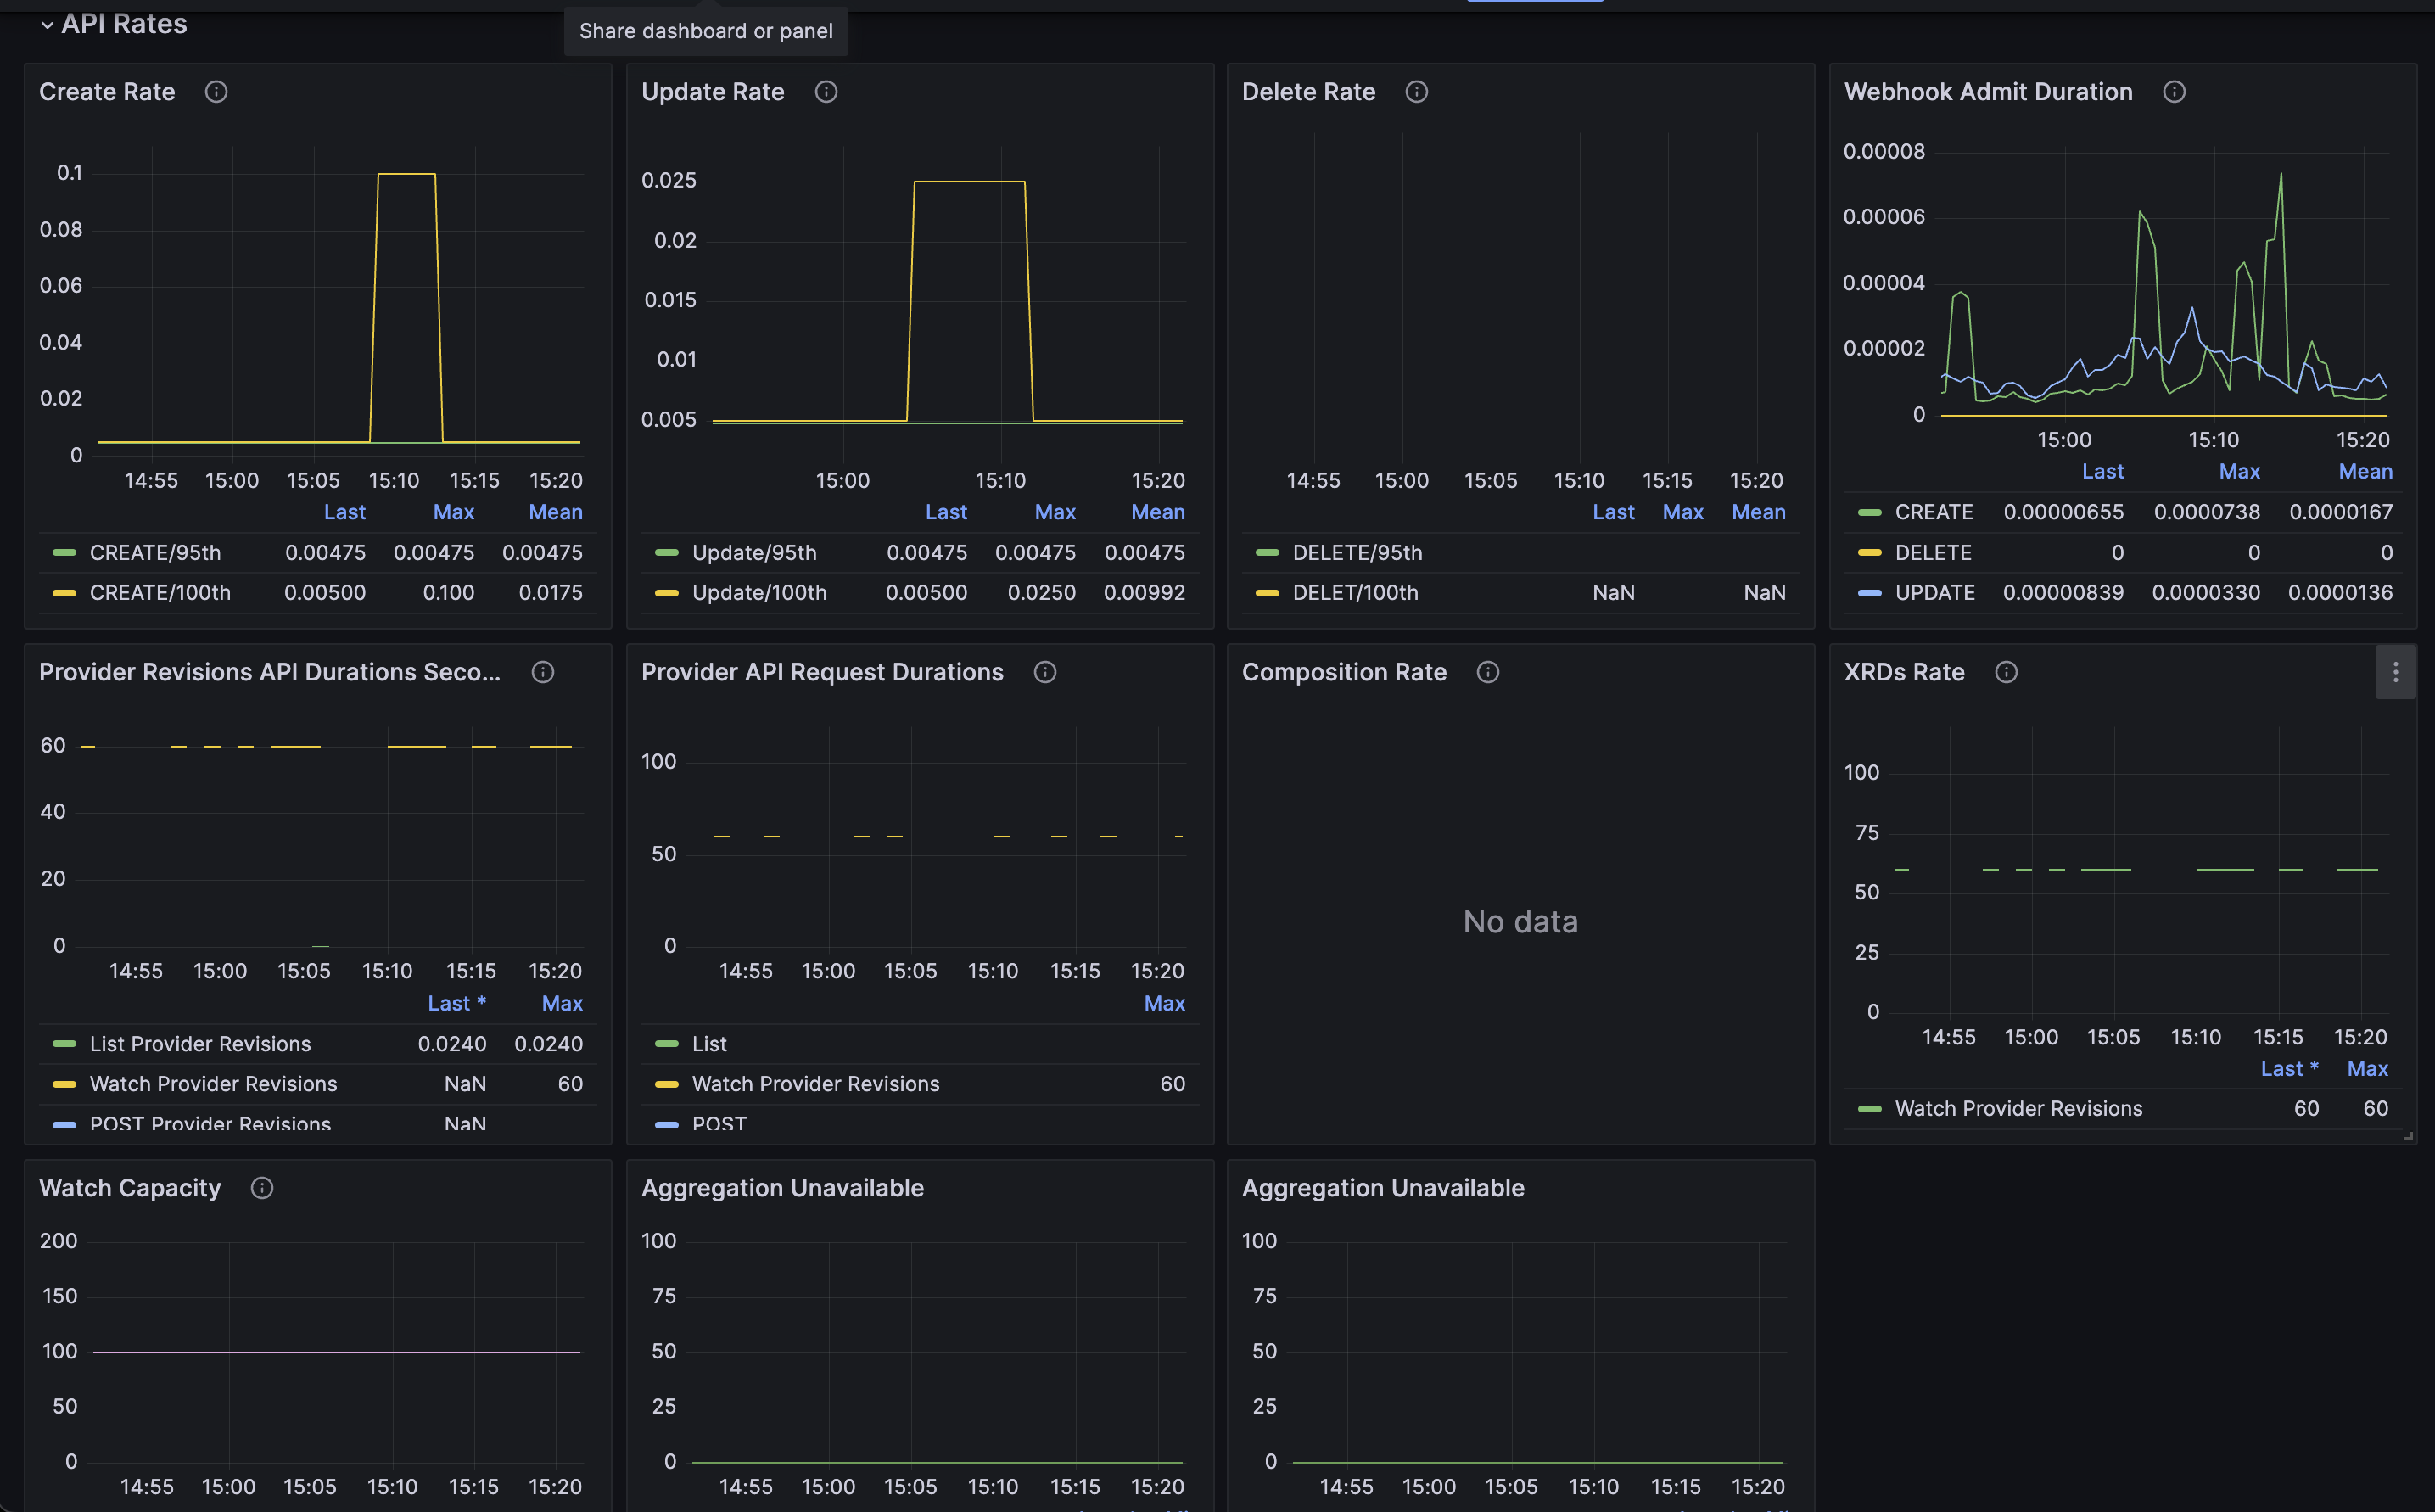Toggle the Update/100th series in the legend

[x=759, y=593]
